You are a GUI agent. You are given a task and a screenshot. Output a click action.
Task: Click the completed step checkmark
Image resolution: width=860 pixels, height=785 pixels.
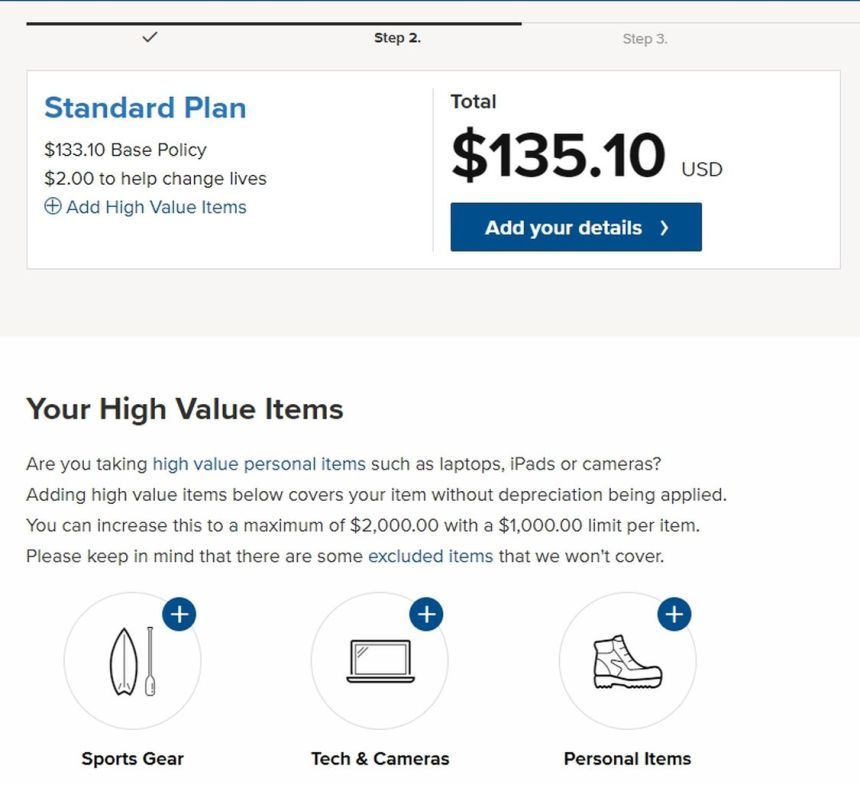[x=150, y=37]
